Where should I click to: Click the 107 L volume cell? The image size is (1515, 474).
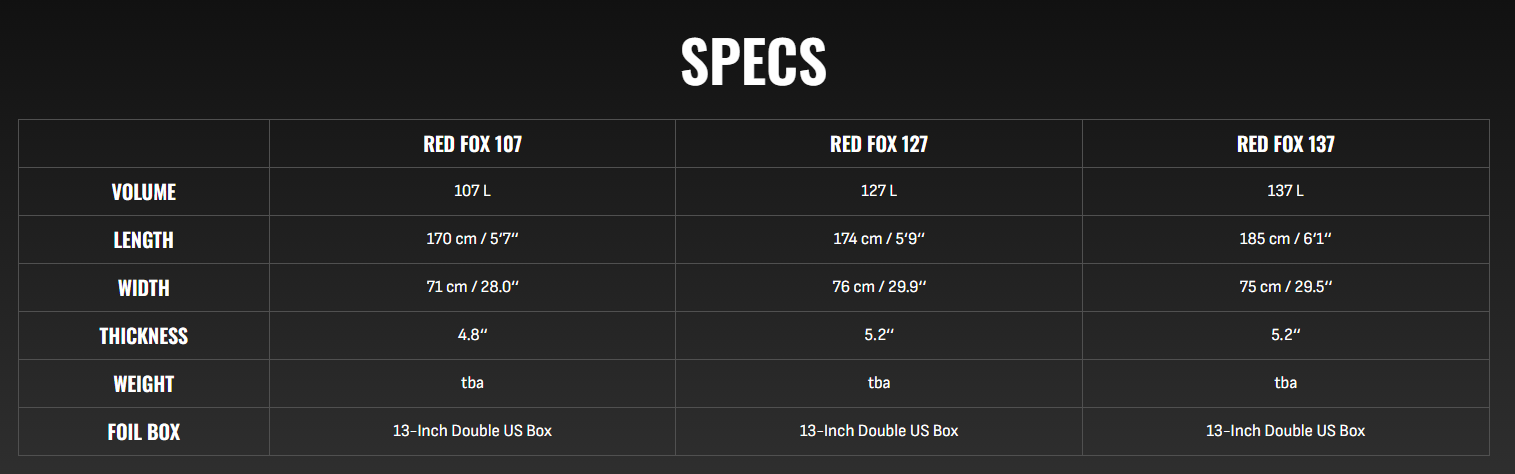[472, 191]
